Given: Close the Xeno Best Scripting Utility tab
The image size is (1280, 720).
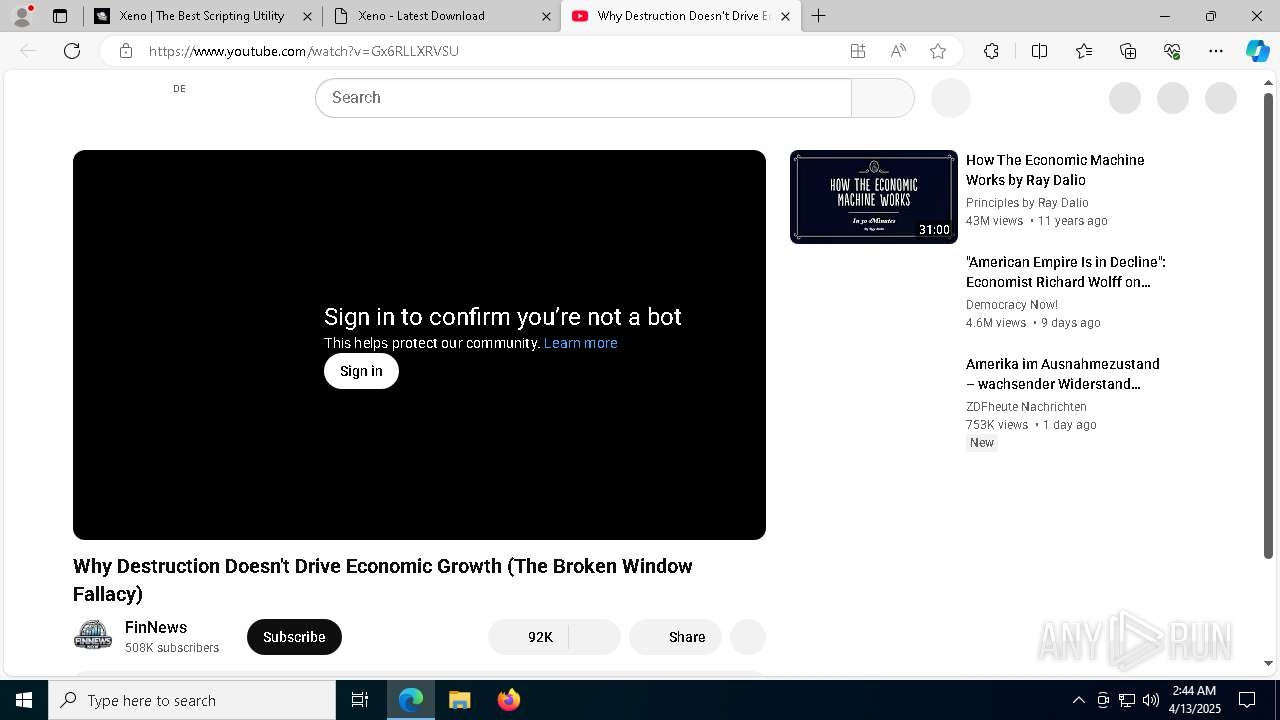Looking at the screenshot, I should (x=307, y=16).
